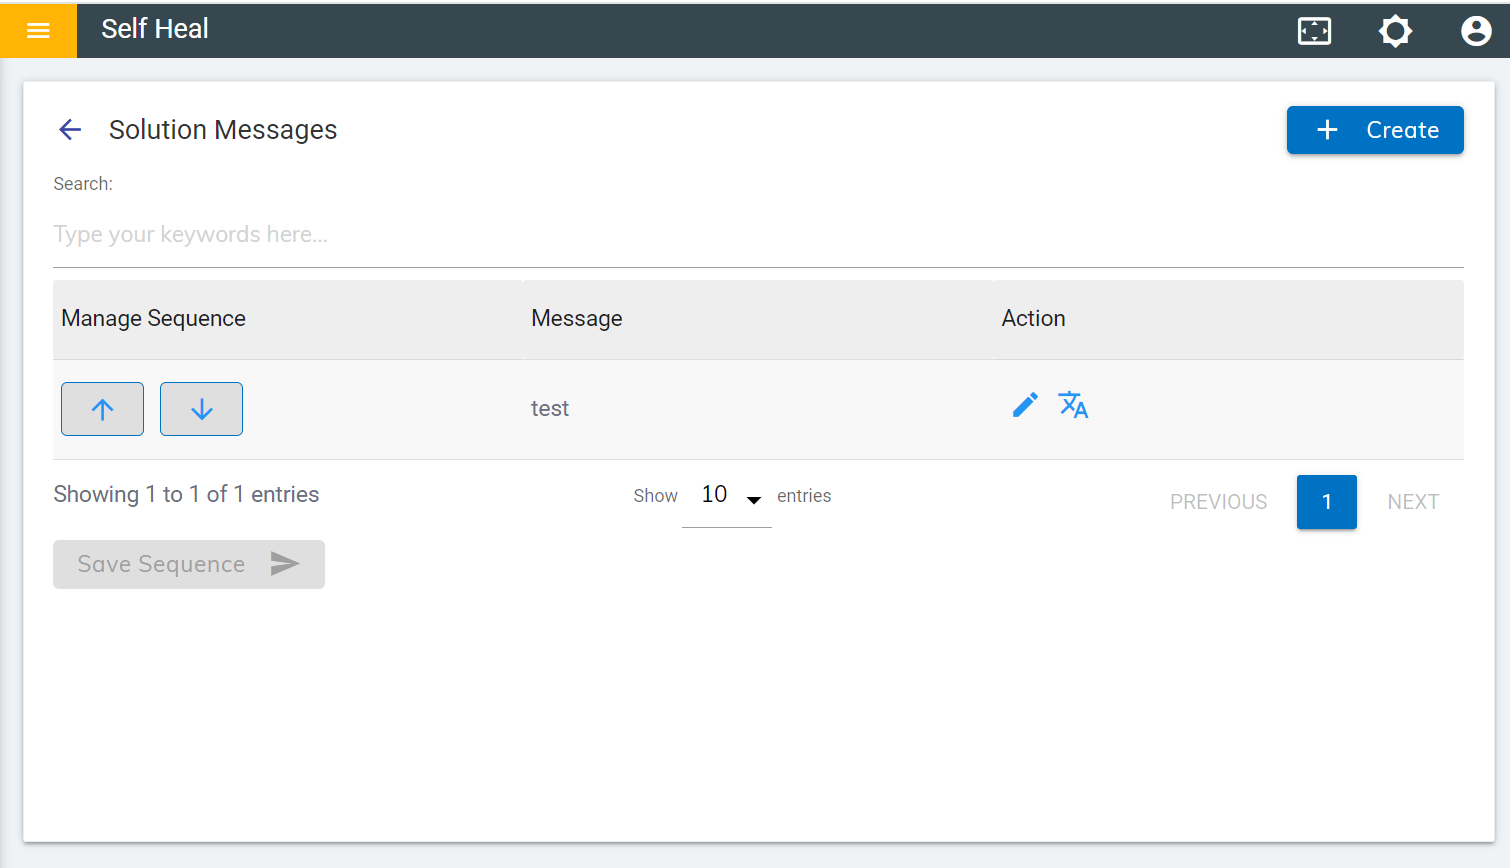Select the test message row text

[550, 409]
